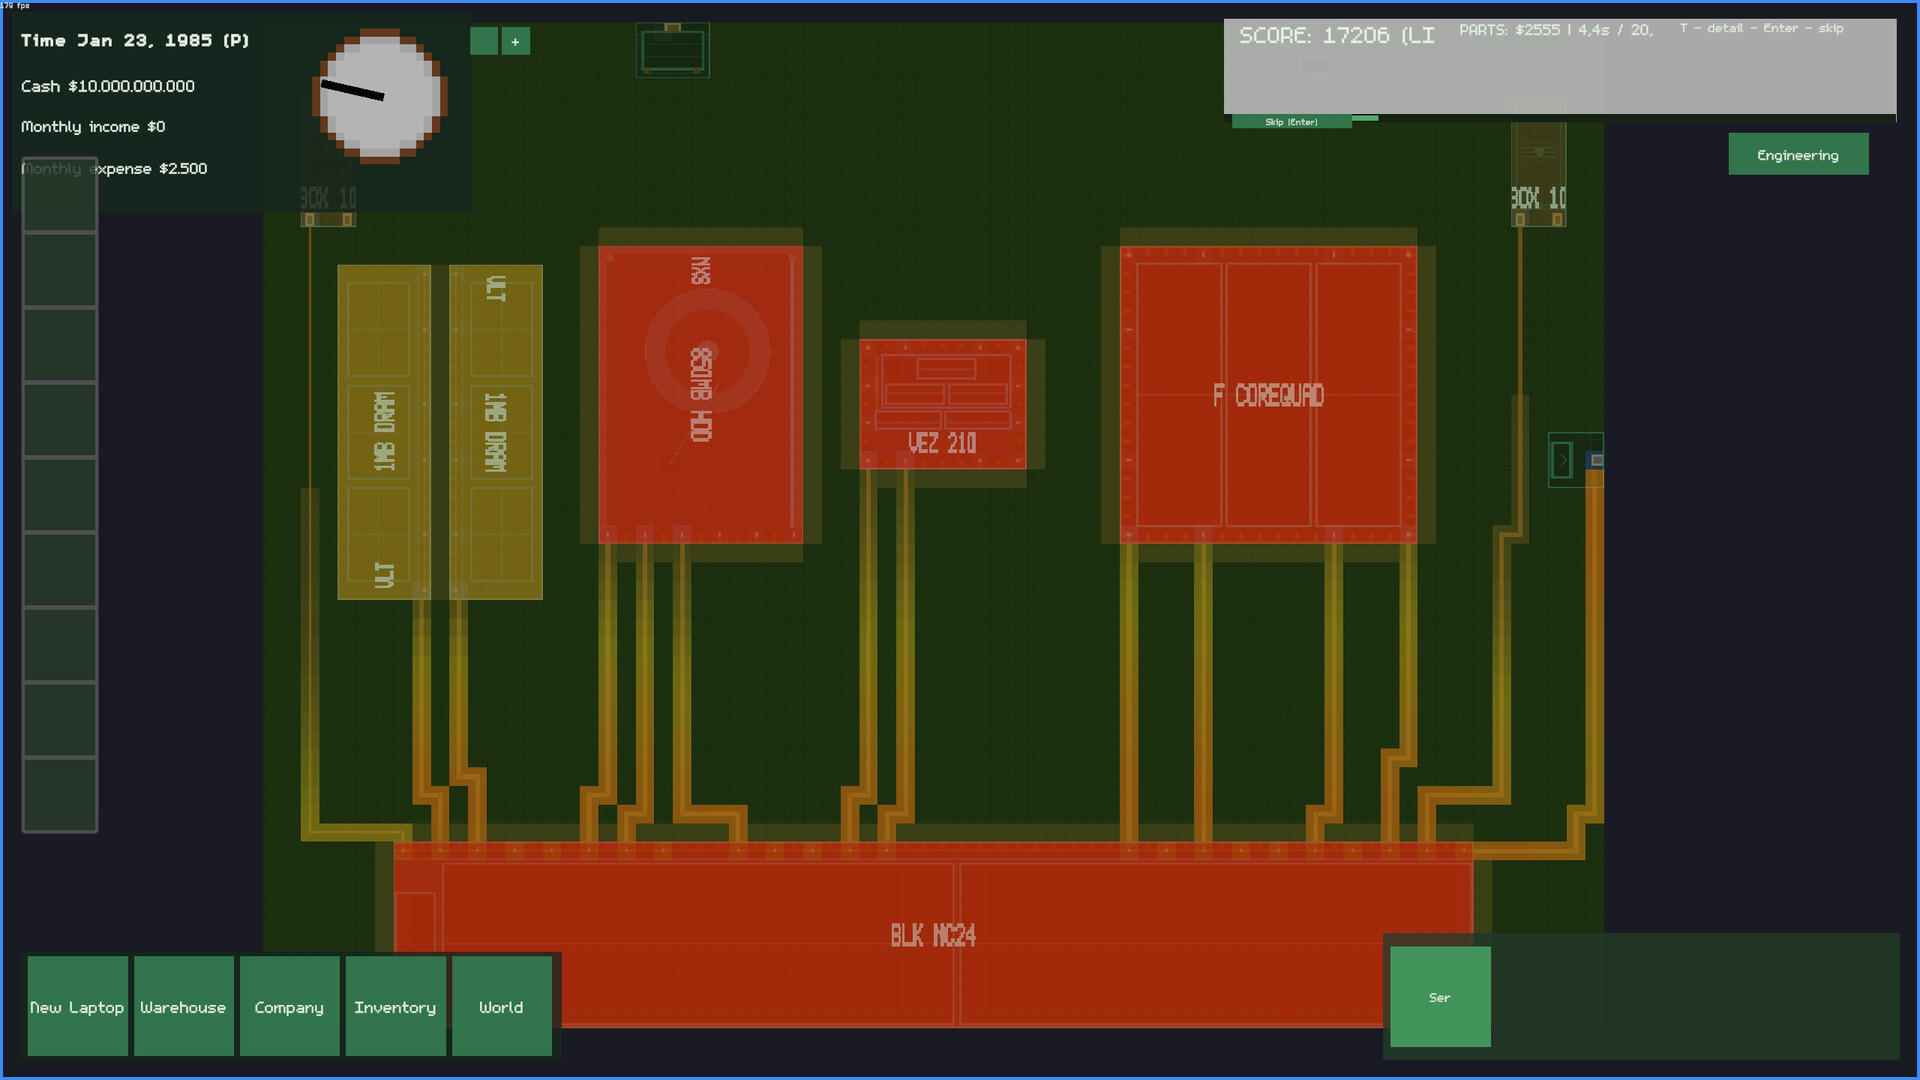Click the progress bar beside Skip button
Image resolution: width=1920 pixels, height=1080 pixels.
point(1365,119)
